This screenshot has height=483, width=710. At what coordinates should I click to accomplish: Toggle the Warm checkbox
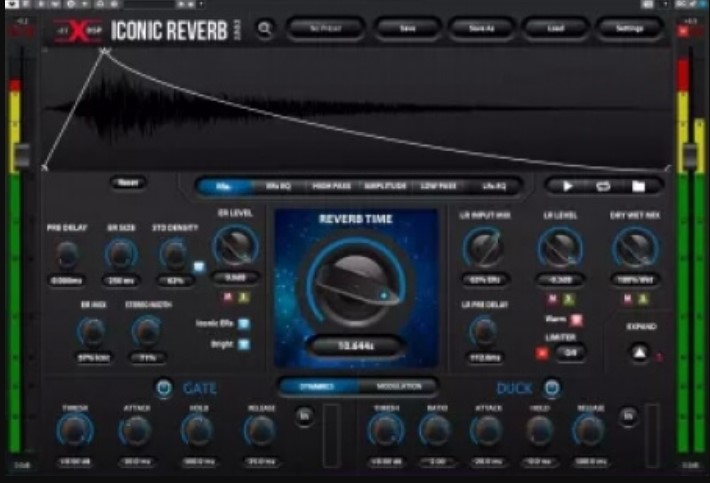[x=576, y=320]
